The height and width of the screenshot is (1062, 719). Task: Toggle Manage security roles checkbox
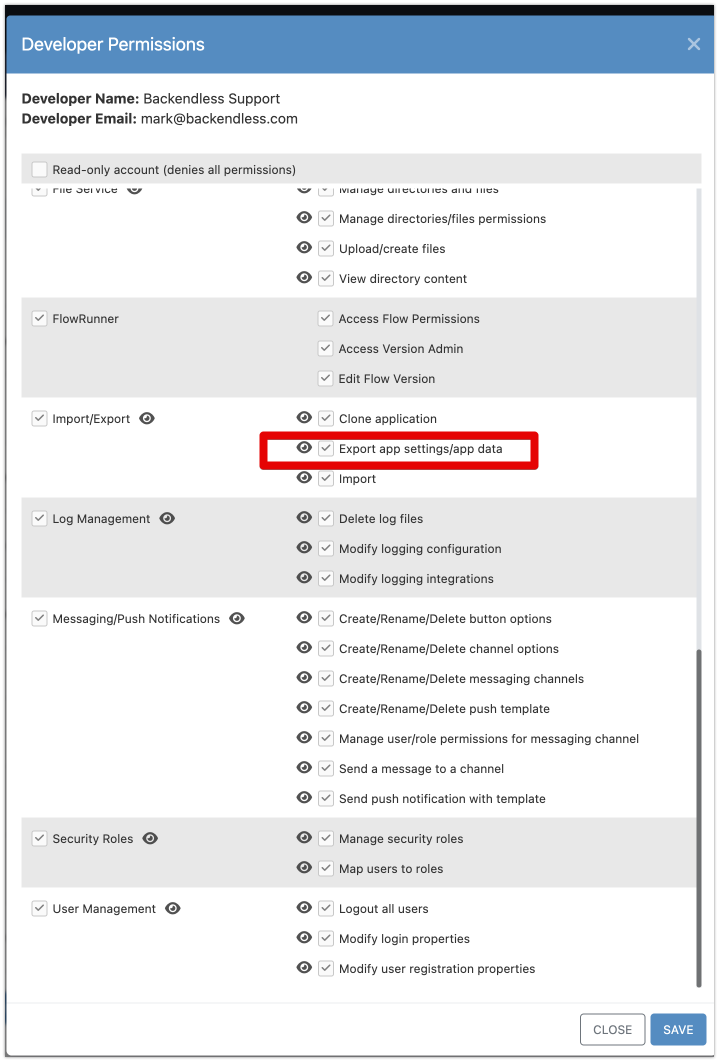(x=326, y=838)
